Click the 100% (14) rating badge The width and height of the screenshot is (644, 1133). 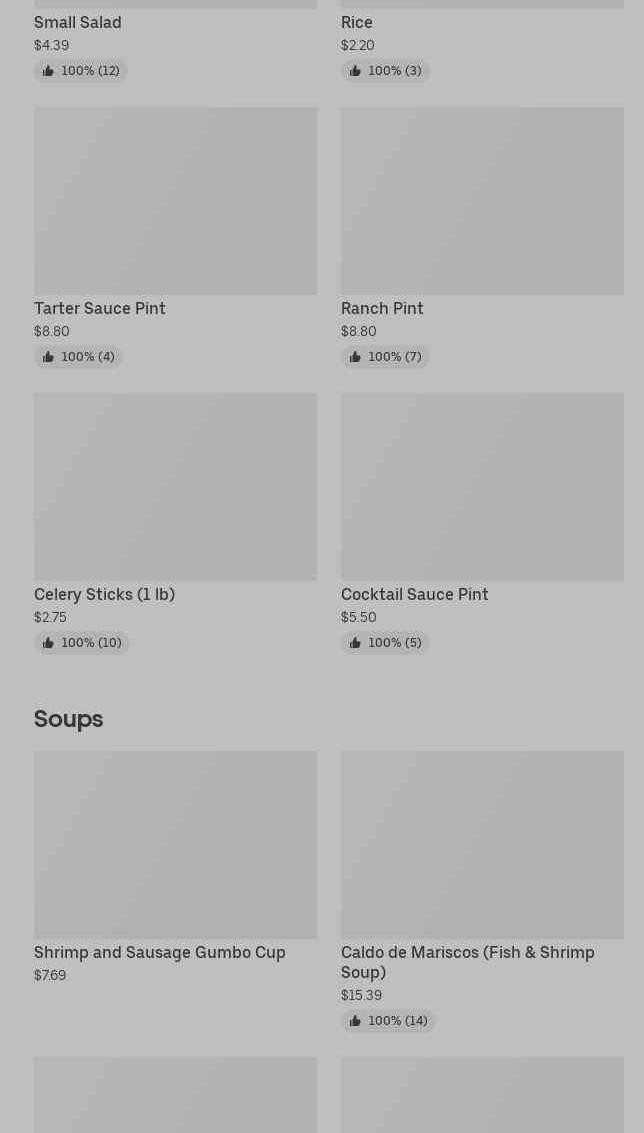pyautogui.click(x=388, y=1021)
